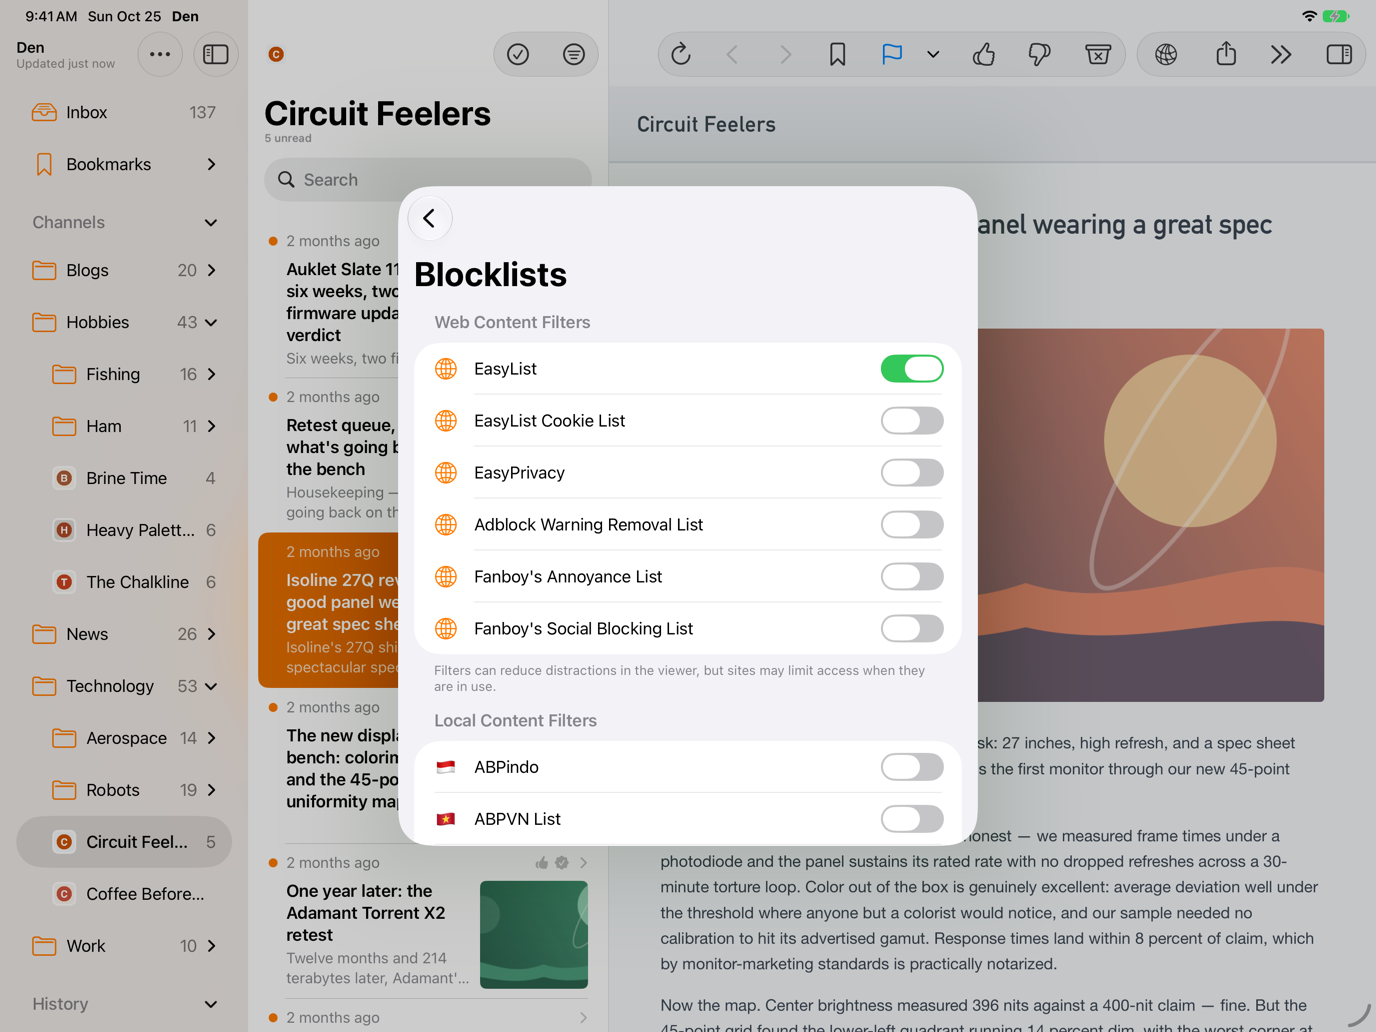
Task: Mark all as read checkmark icon
Action: click(x=518, y=54)
